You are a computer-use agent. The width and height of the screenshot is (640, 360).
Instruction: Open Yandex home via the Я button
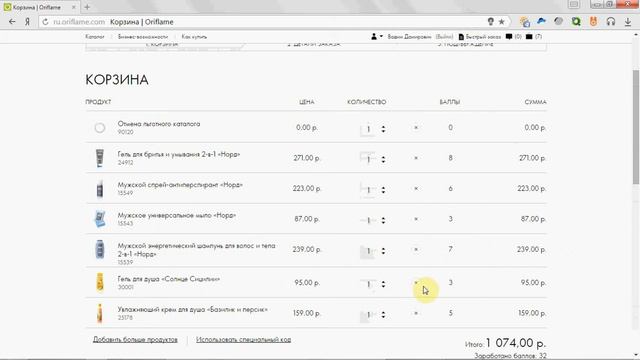click(x=27, y=22)
